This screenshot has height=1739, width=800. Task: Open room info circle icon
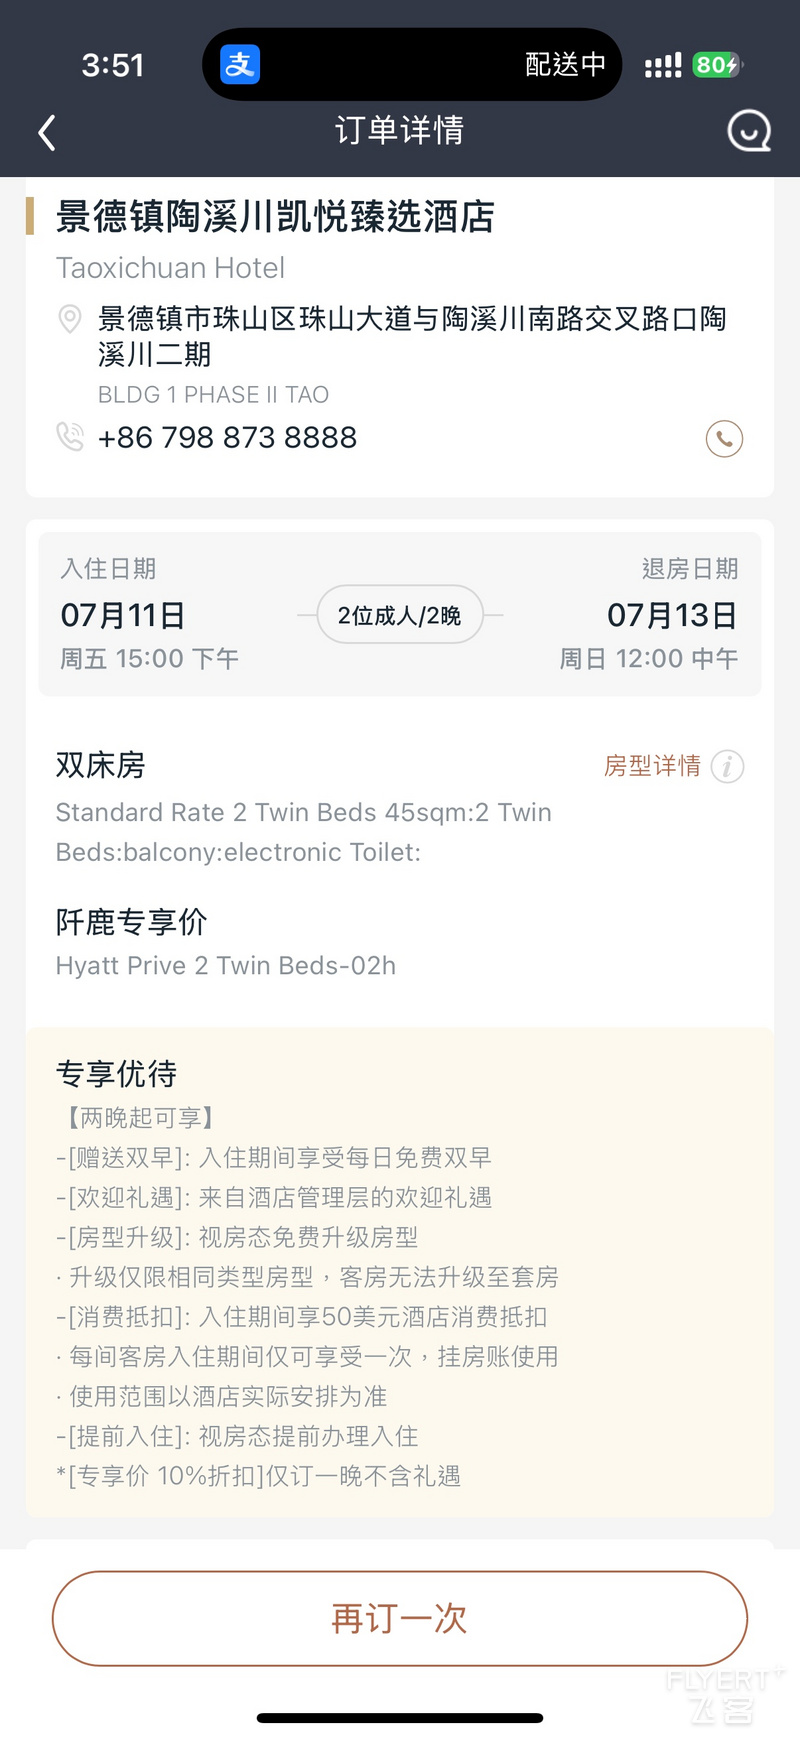727,767
